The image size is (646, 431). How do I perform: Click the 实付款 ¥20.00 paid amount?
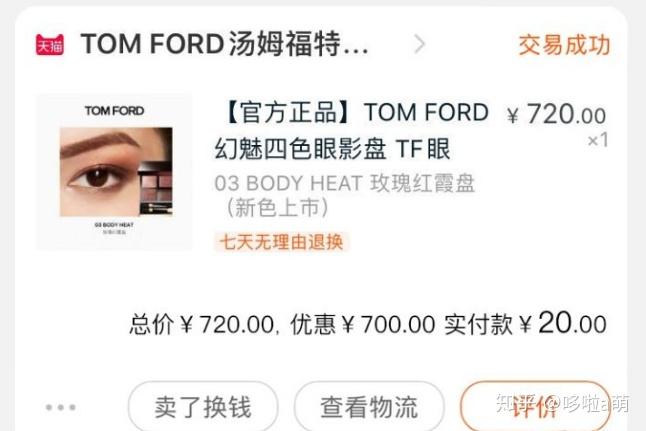tap(525, 323)
